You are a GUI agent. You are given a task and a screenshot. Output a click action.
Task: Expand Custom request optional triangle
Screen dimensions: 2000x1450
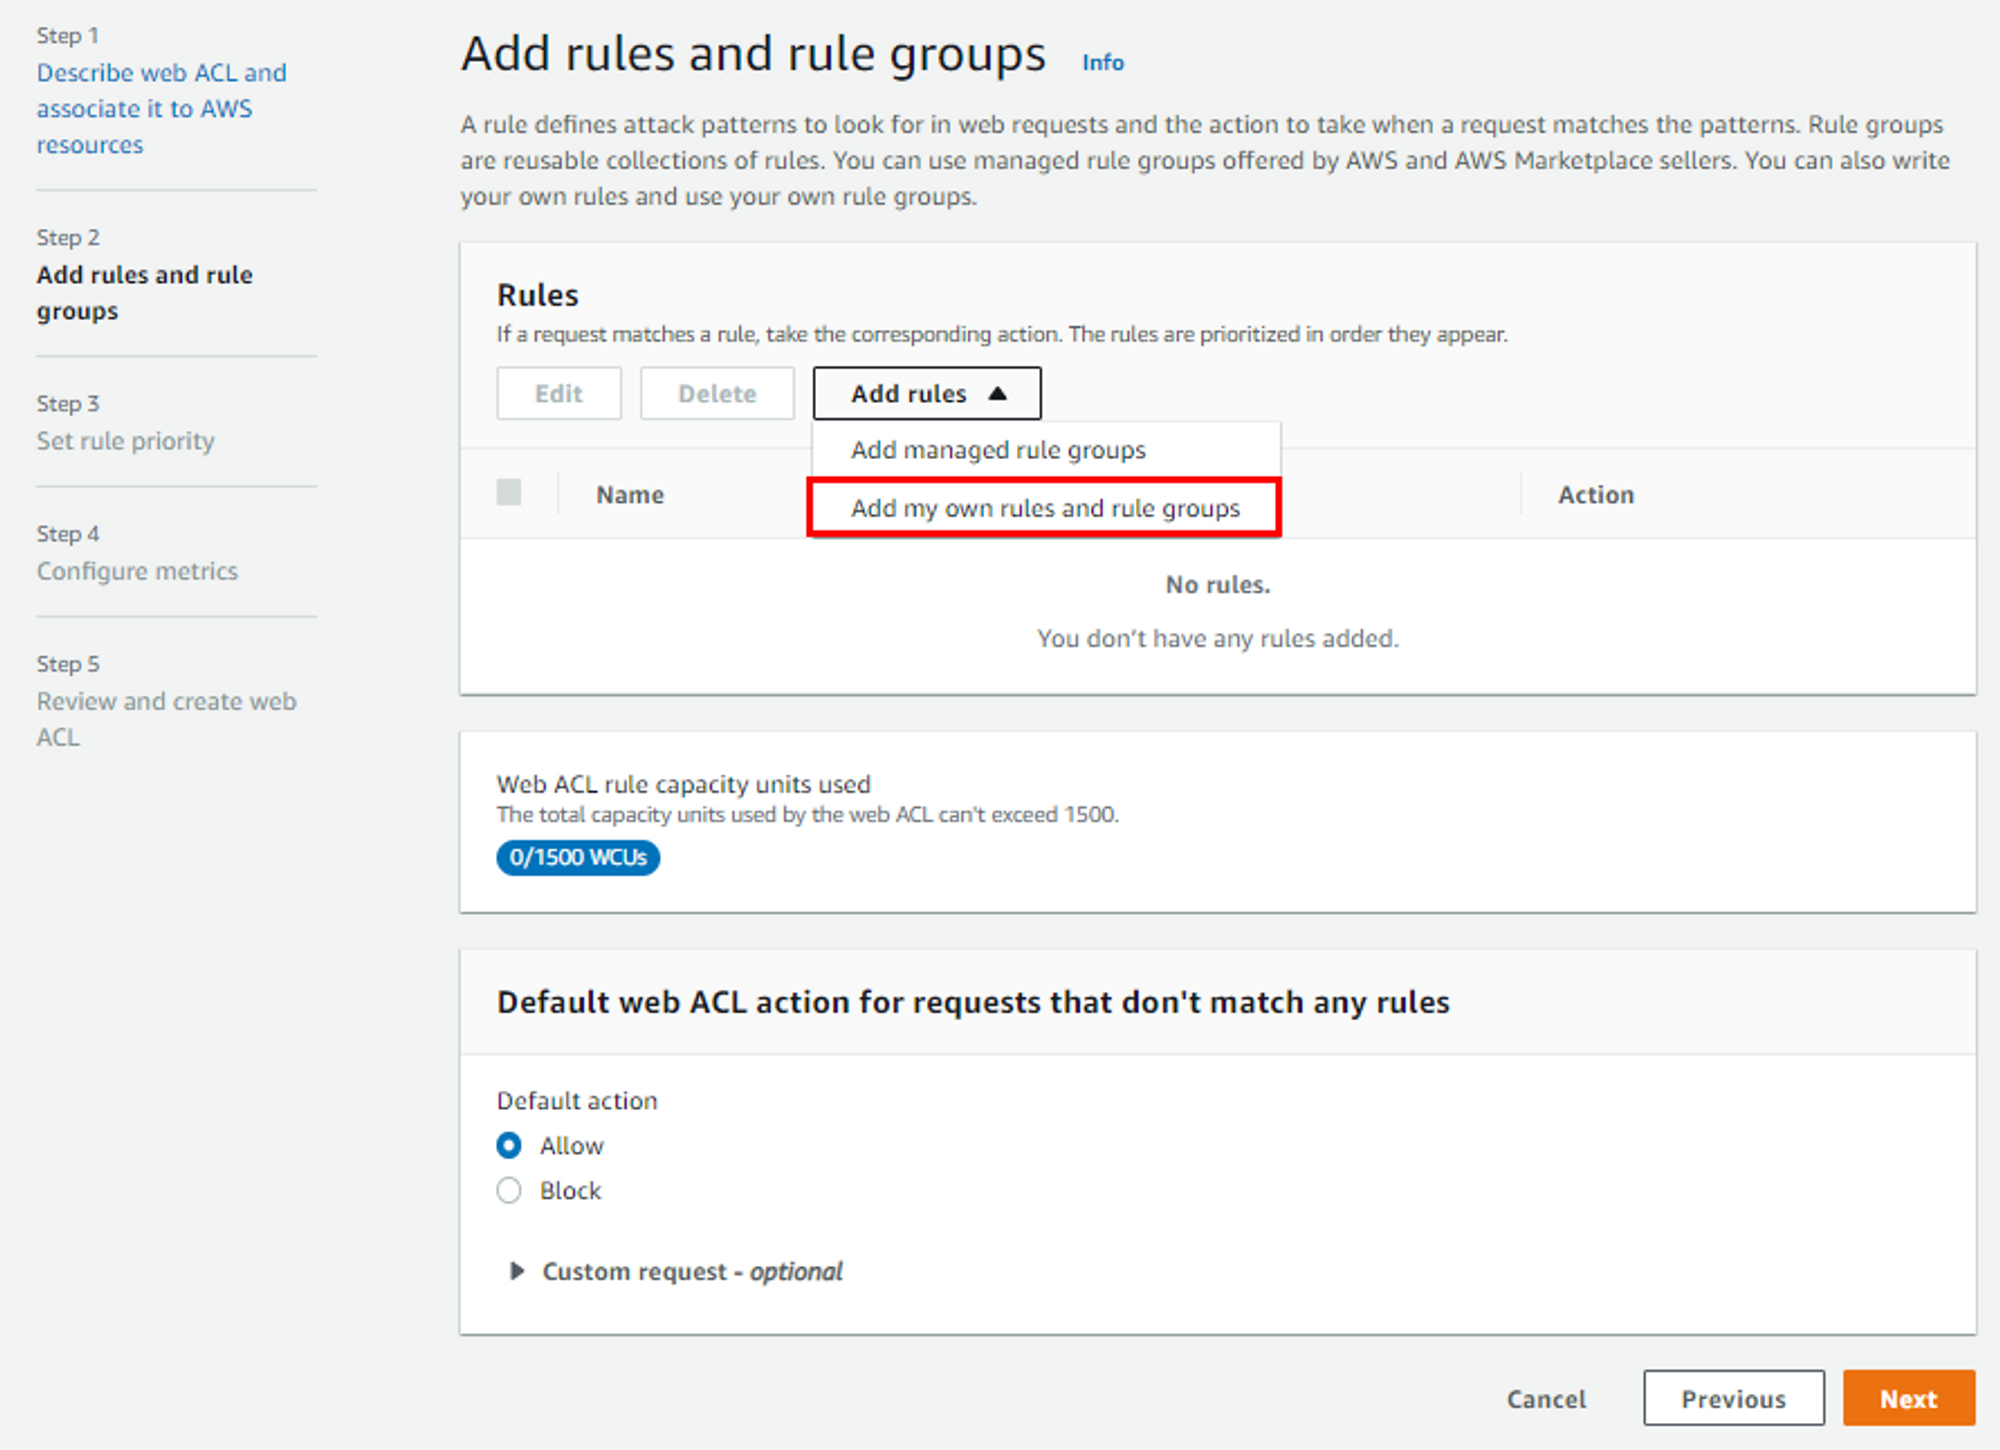pos(516,1271)
